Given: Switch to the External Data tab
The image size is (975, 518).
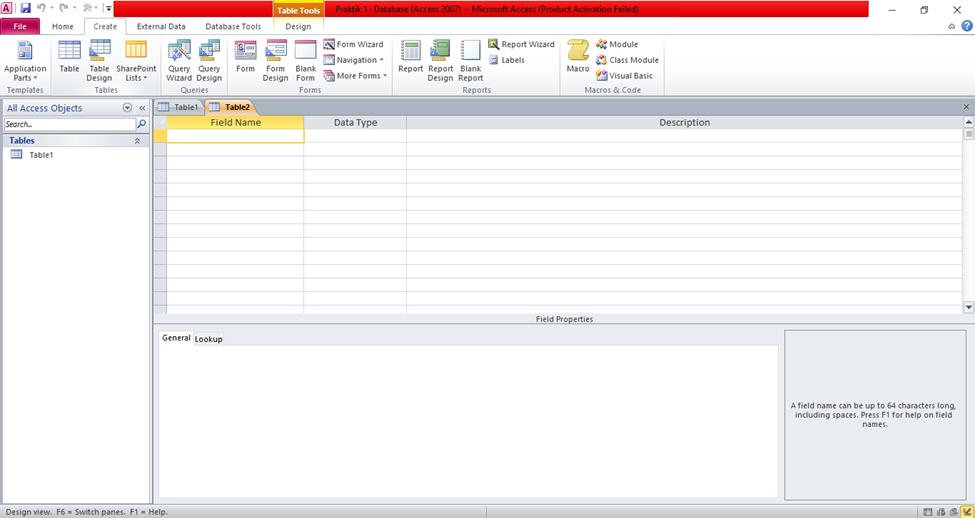Looking at the screenshot, I should coord(161,27).
